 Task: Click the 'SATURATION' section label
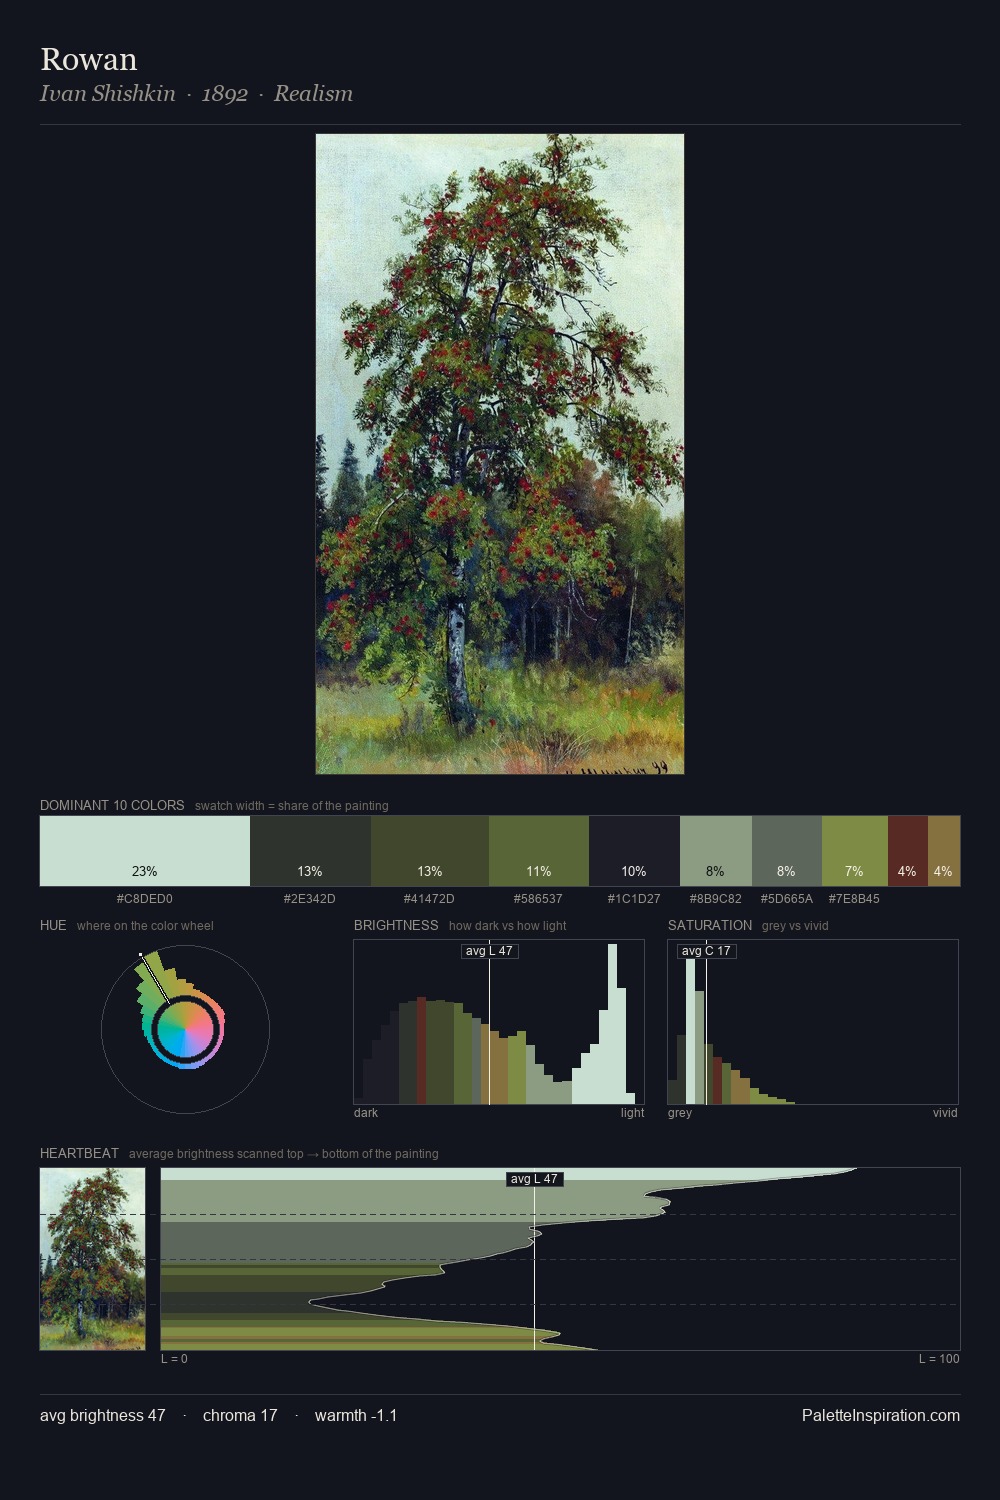[x=710, y=925]
